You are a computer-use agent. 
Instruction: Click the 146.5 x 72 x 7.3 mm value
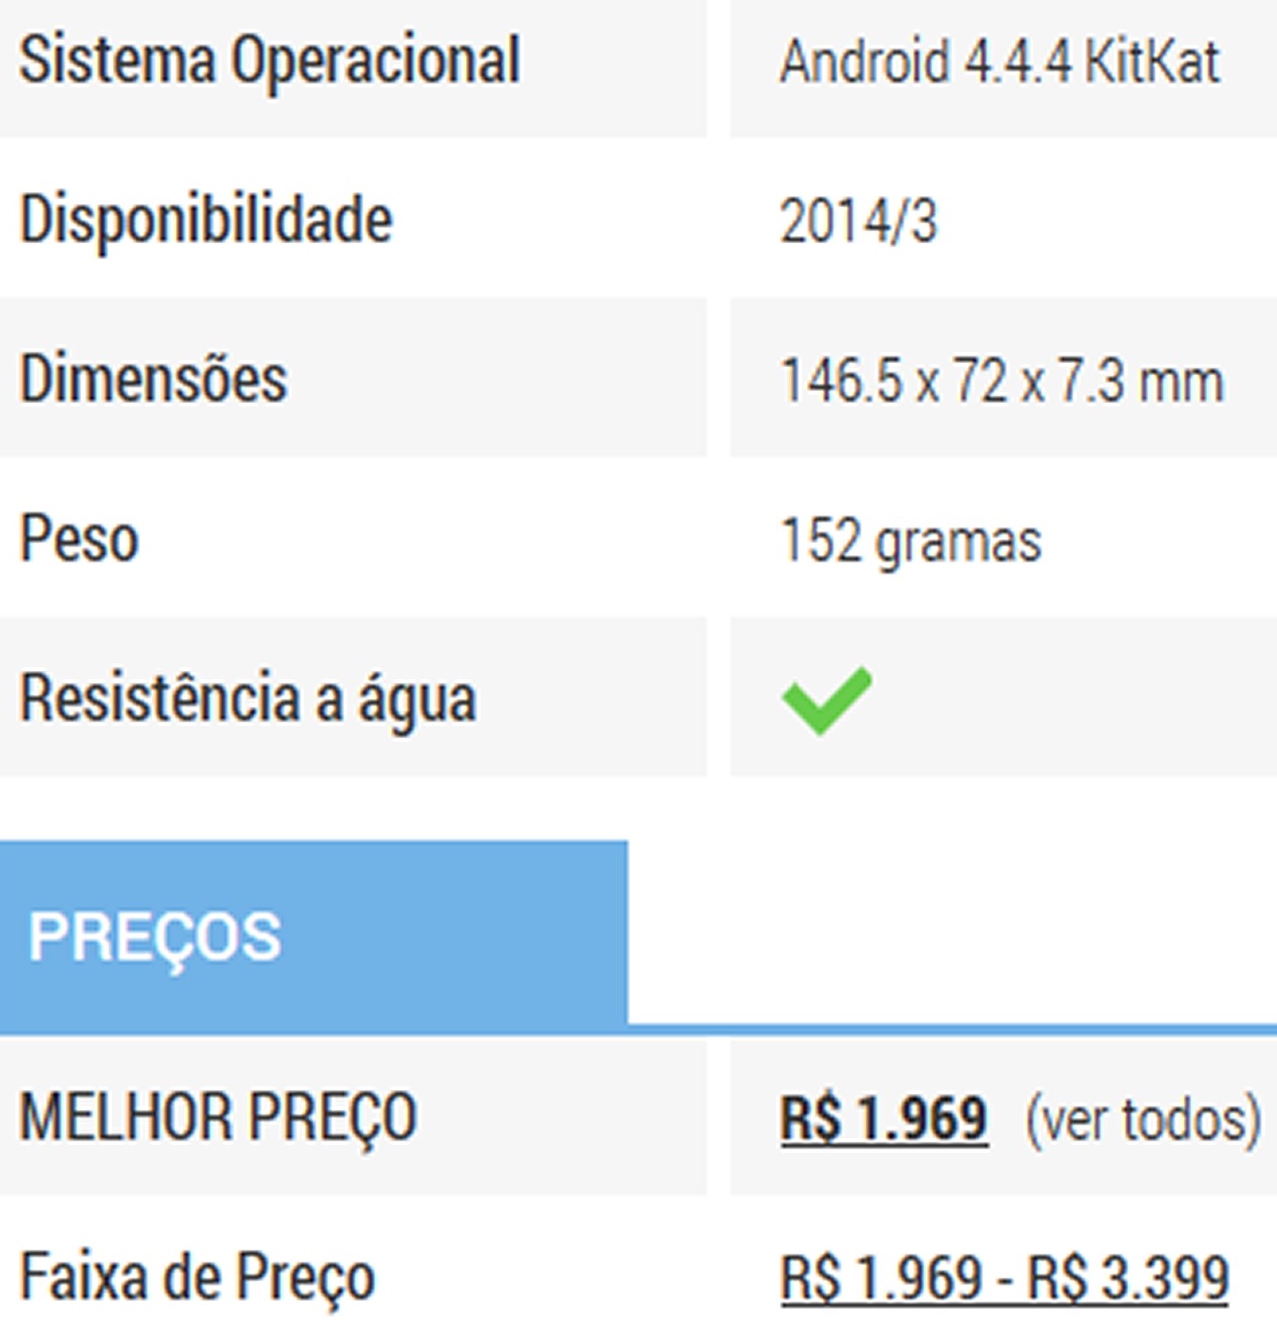(1002, 381)
